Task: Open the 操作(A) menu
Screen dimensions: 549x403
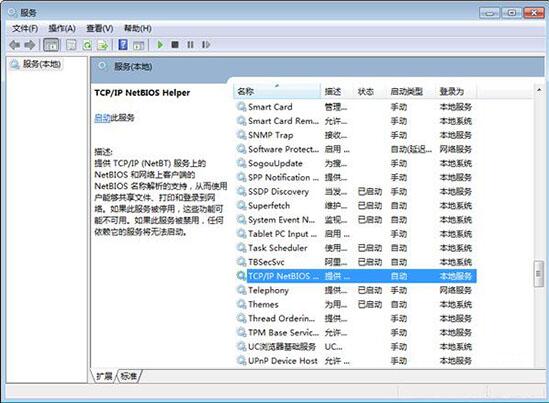Action: click(62, 28)
